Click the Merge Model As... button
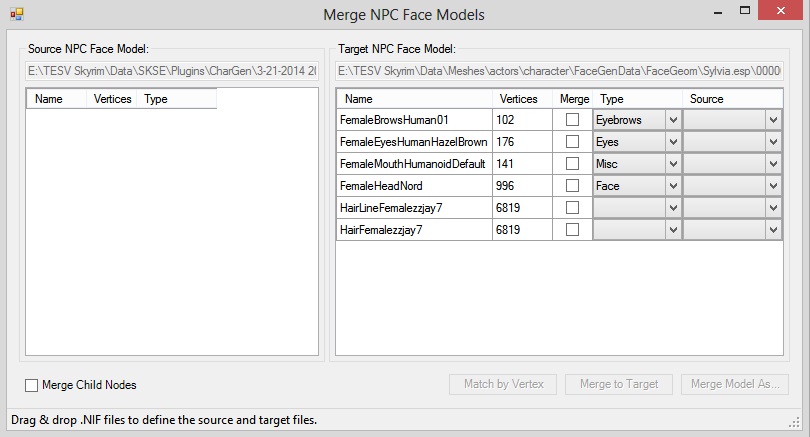This screenshot has height=437, width=810. [735, 384]
